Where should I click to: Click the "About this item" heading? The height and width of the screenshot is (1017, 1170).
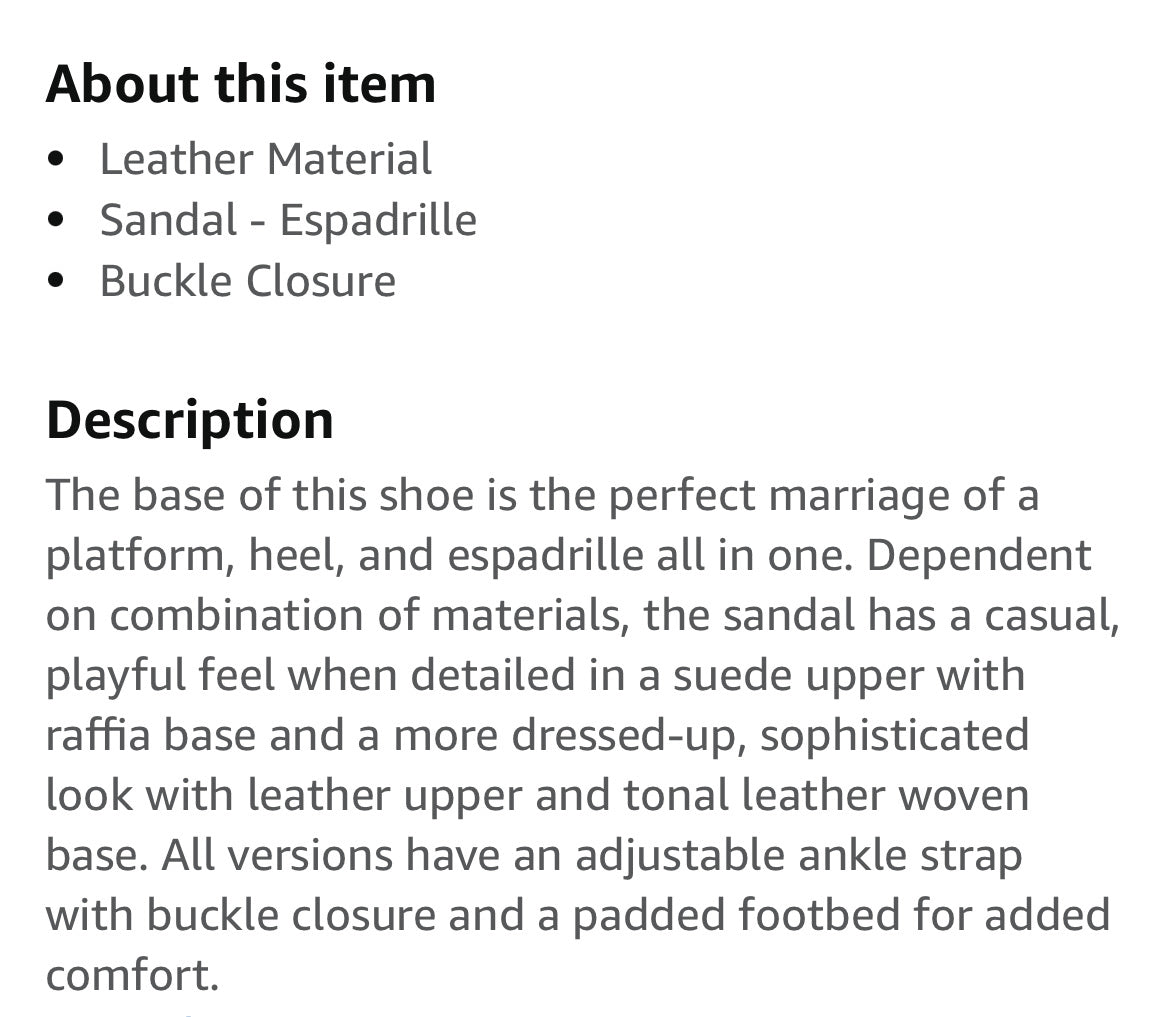pos(241,83)
